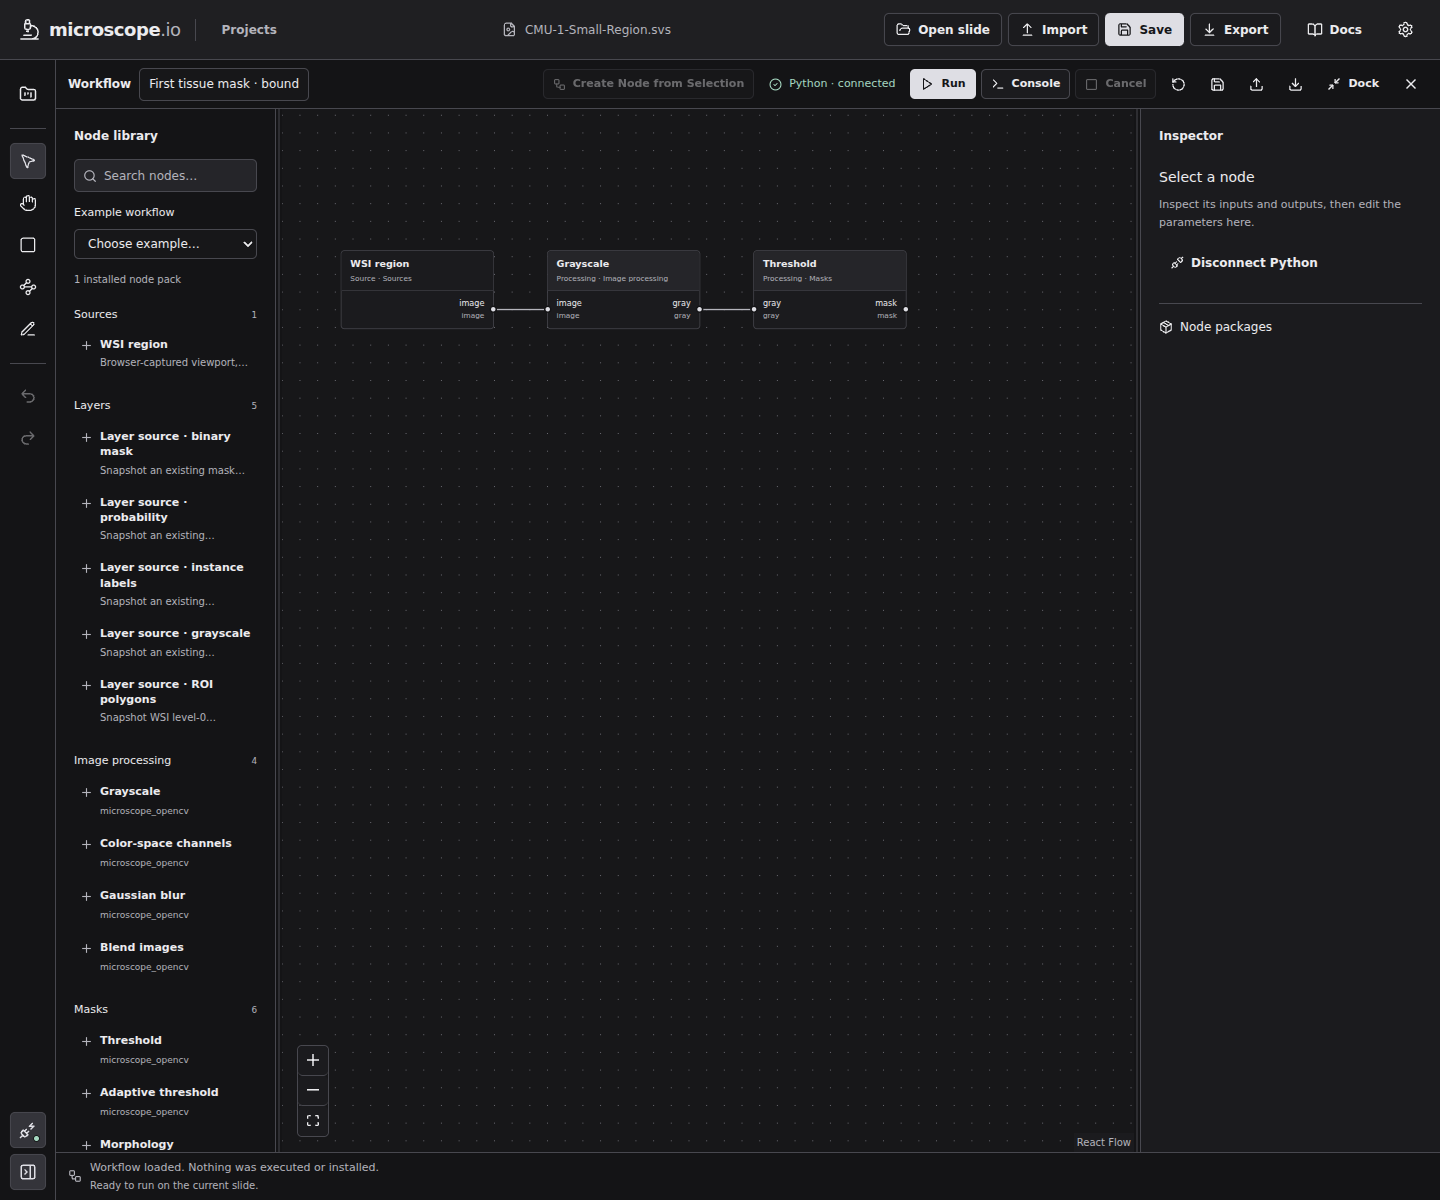Open the Projects tab
1440x1200 pixels.
point(249,30)
